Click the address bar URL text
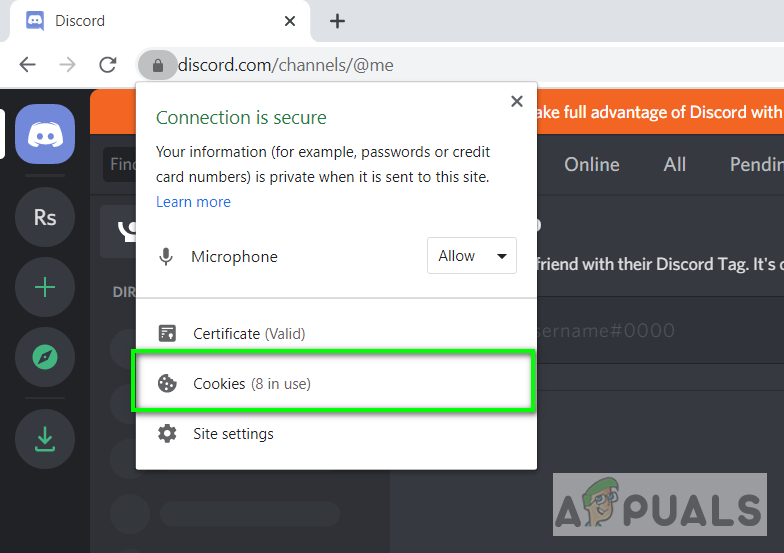 point(286,65)
